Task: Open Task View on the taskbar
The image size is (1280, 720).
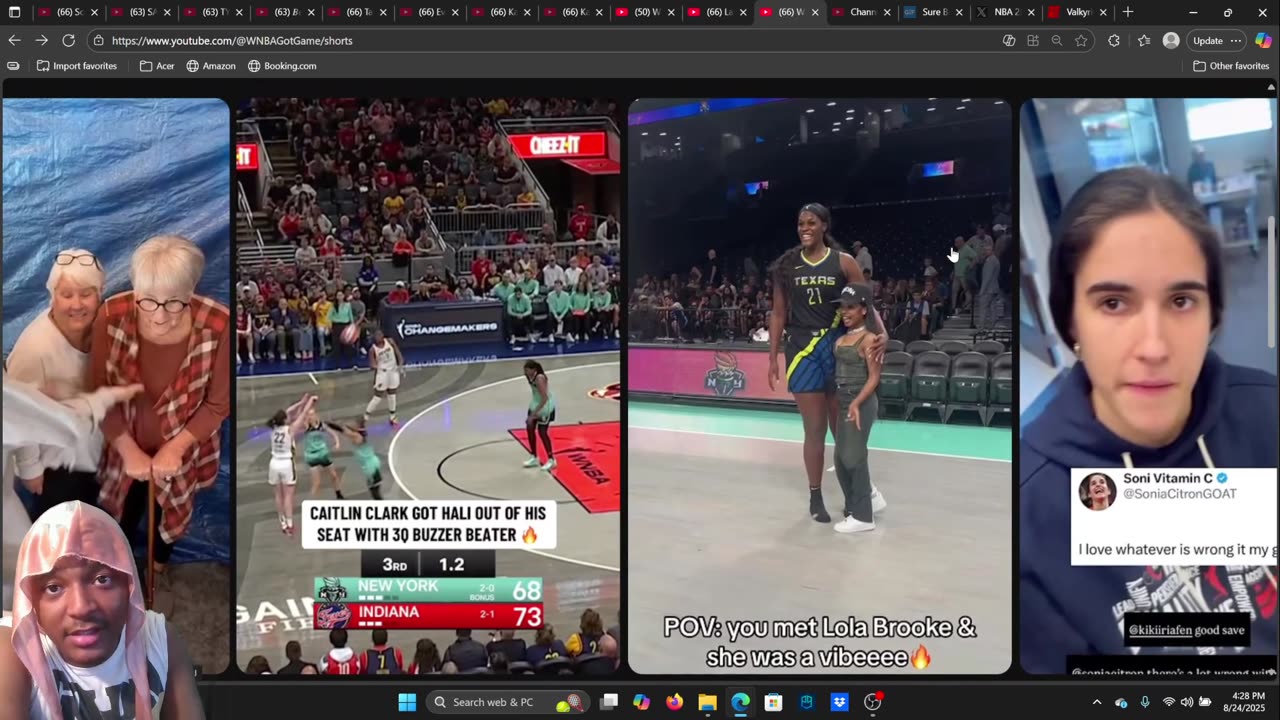Action: (609, 702)
